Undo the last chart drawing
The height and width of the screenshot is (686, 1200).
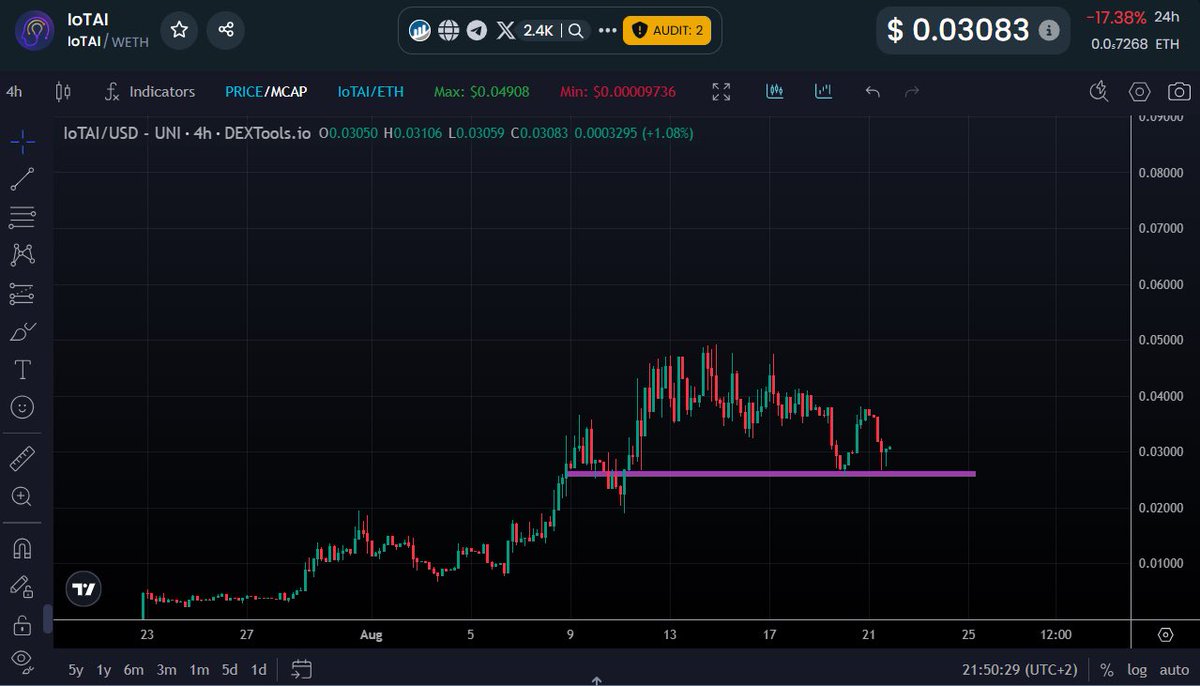871,91
